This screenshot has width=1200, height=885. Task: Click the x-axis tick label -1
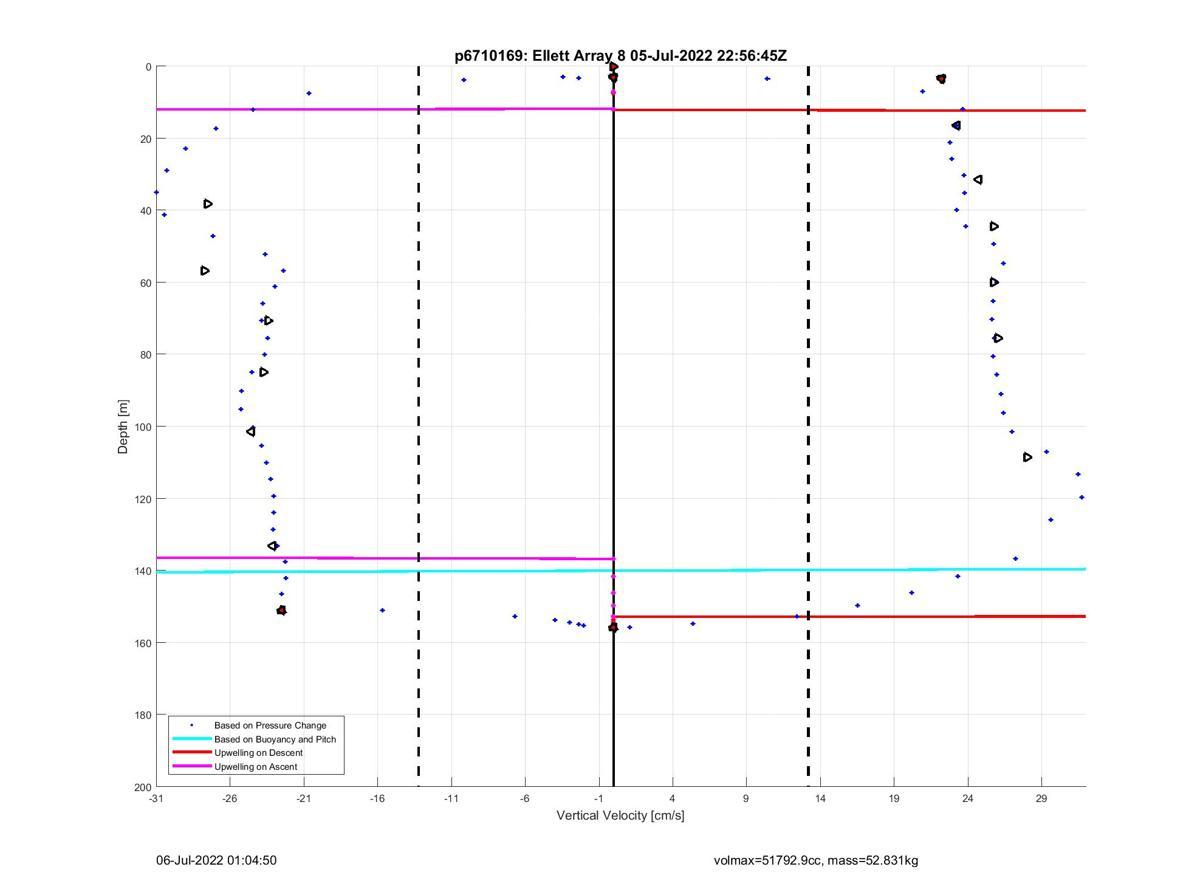click(599, 798)
